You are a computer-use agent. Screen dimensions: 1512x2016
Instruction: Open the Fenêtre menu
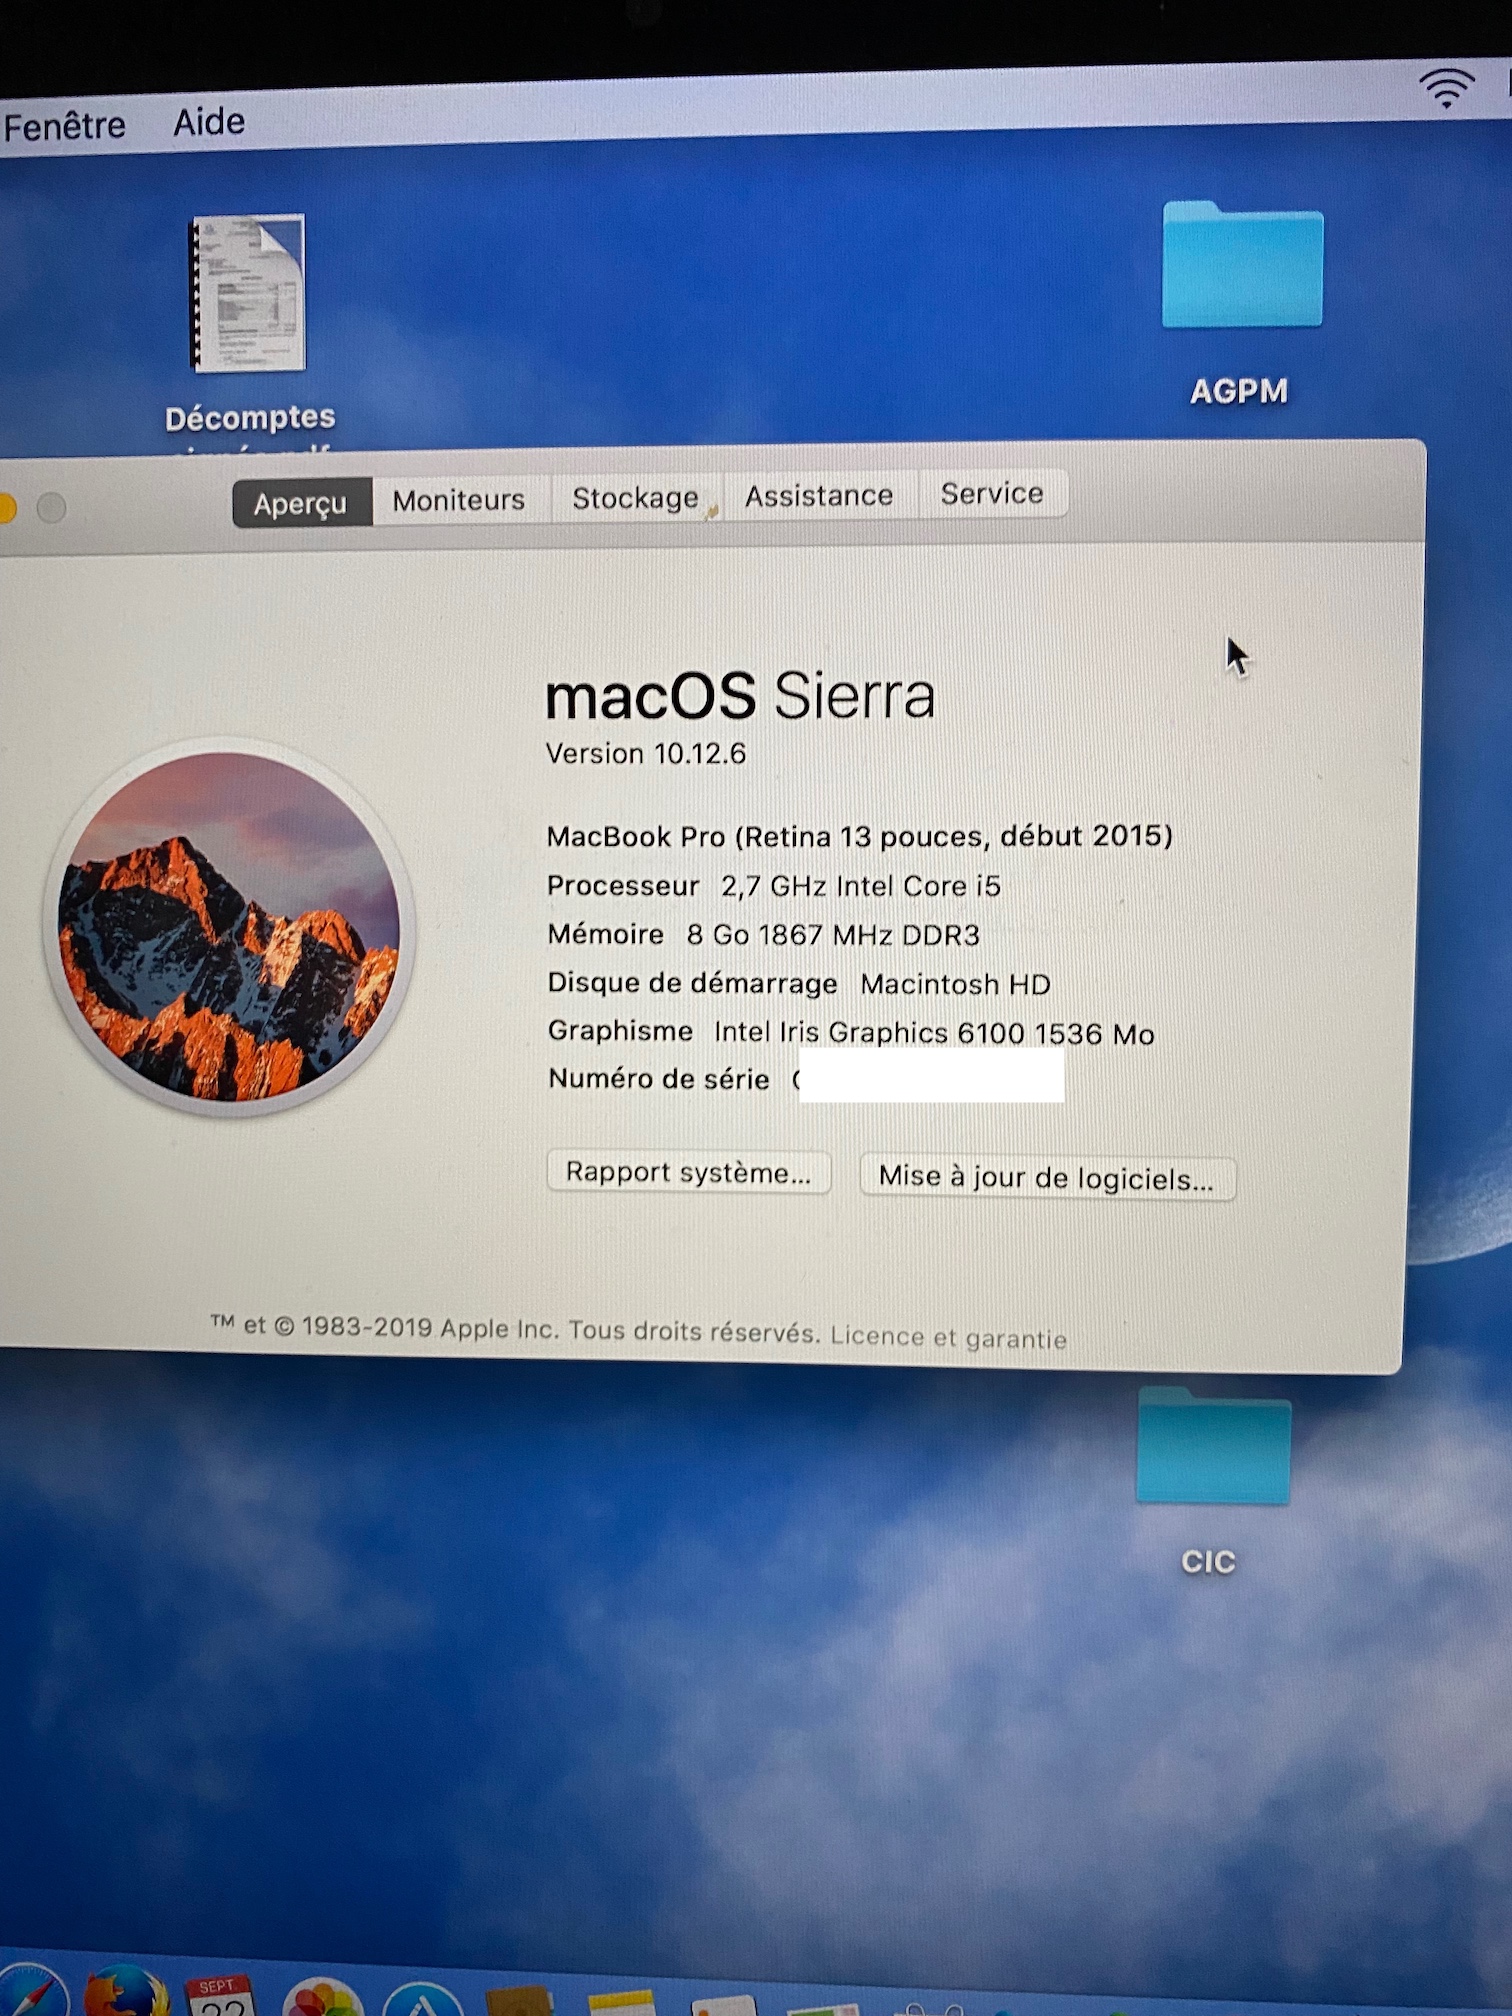coord(64,126)
